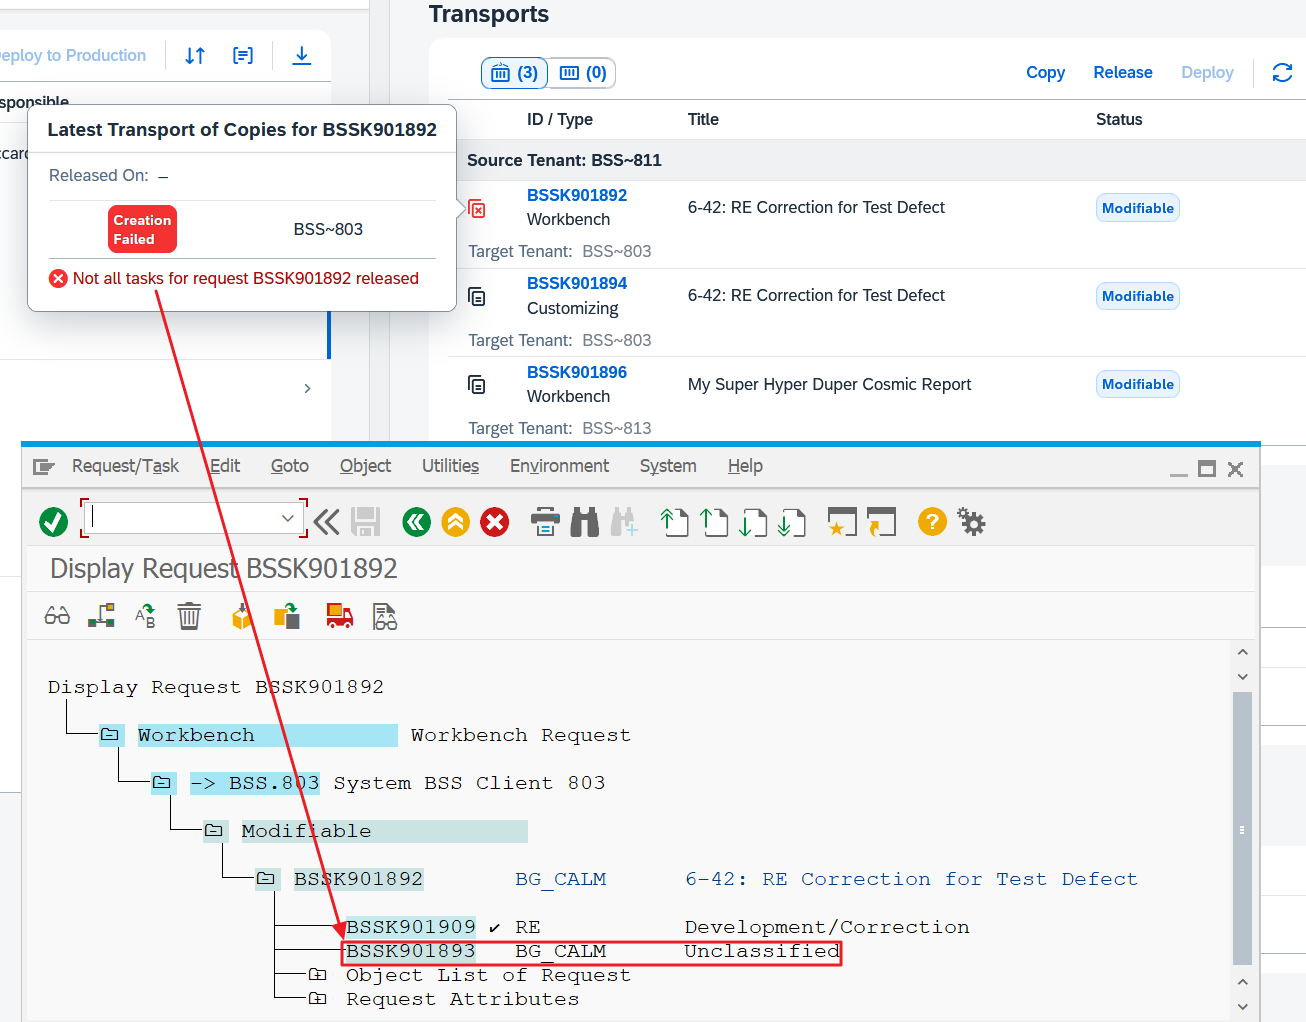Click the red transport truck release icon
Image resolution: width=1306 pixels, height=1022 pixels.
point(339,616)
